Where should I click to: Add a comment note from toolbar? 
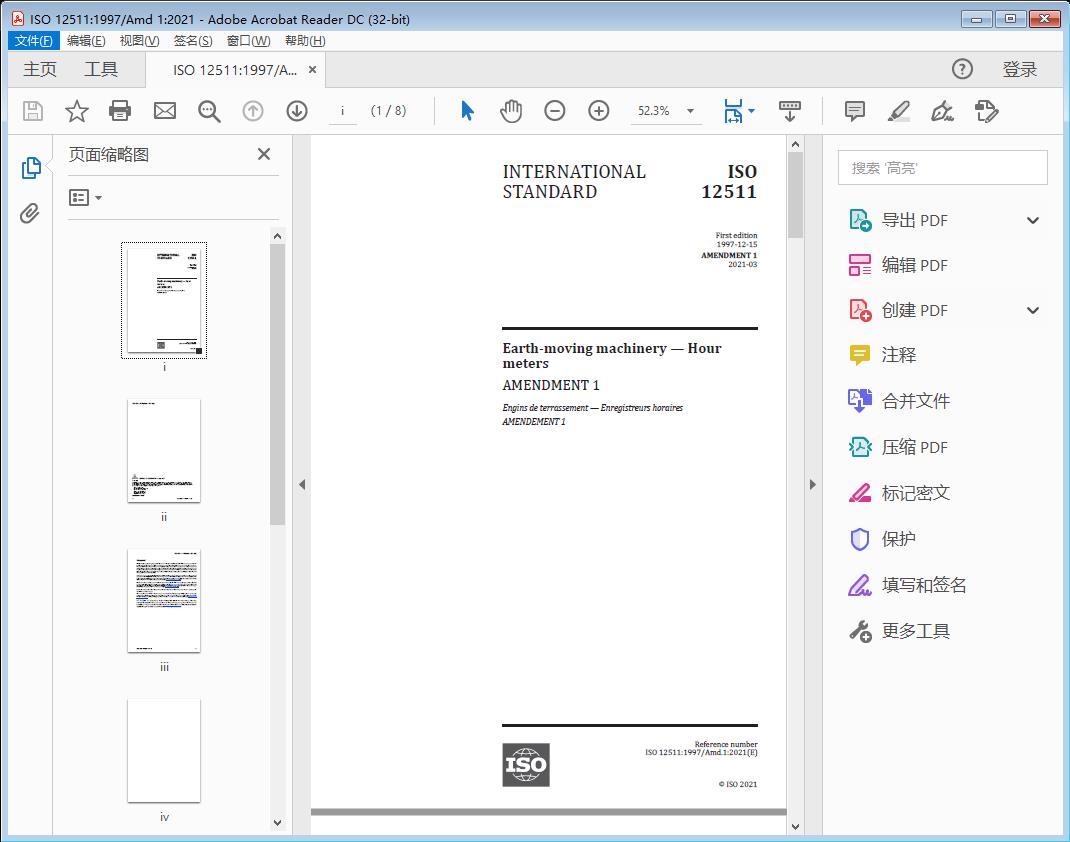[854, 111]
